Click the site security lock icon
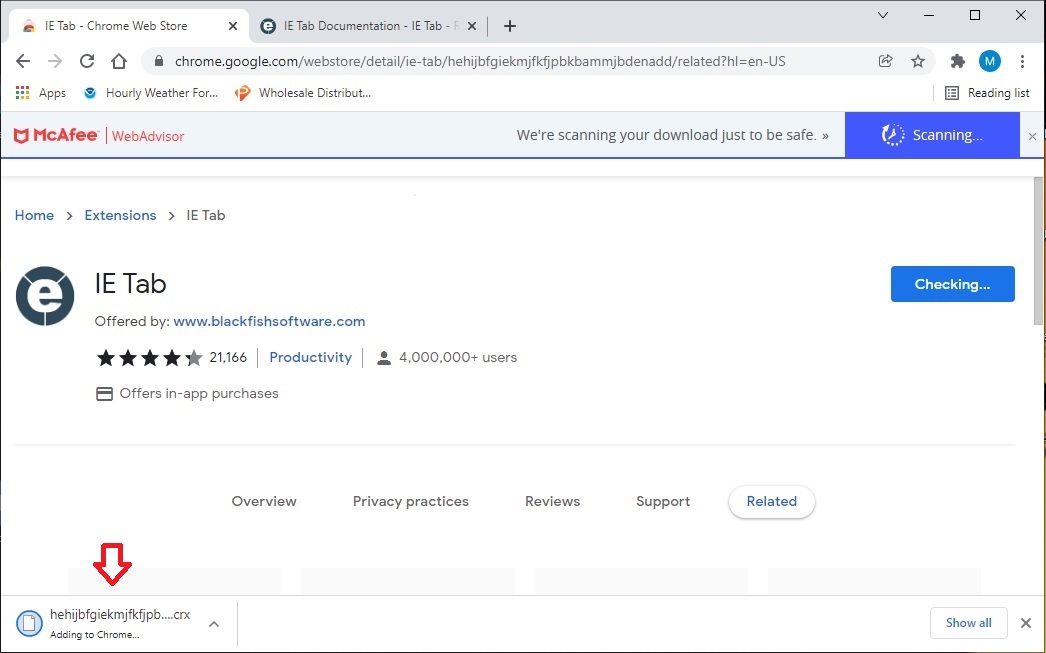The image size is (1046, 653). [158, 61]
